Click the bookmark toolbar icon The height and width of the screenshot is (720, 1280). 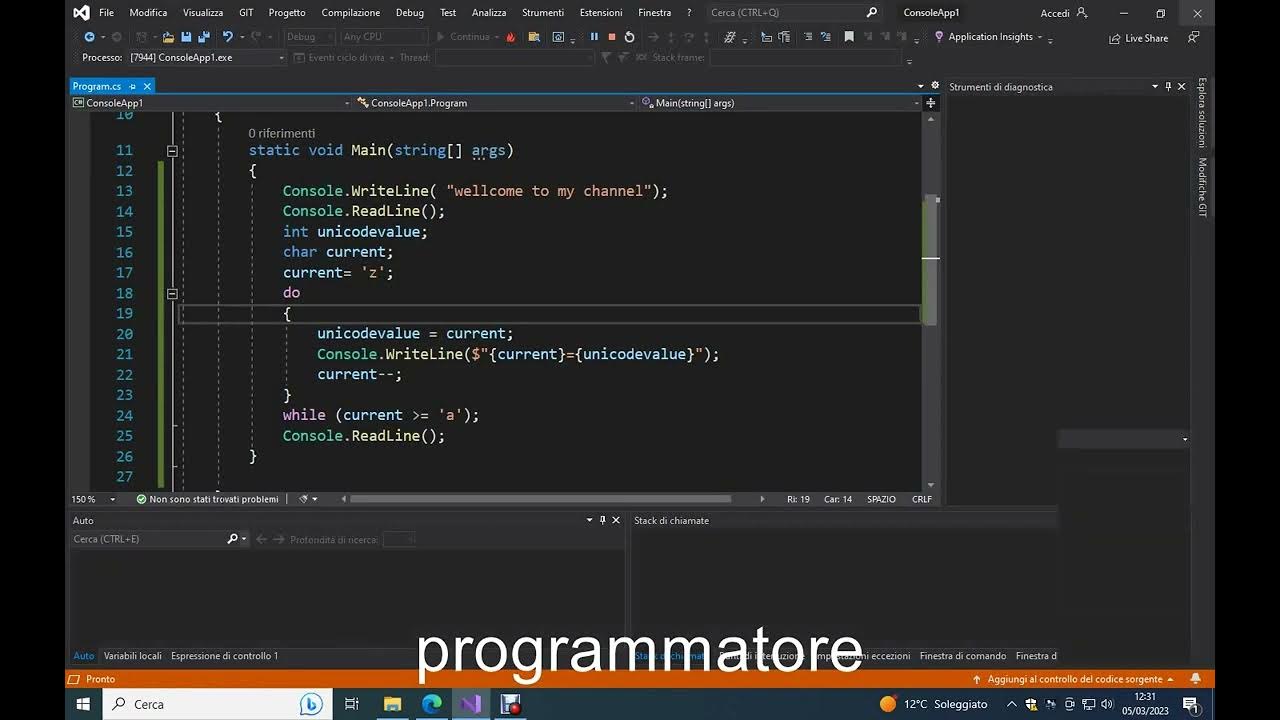tap(849, 37)
